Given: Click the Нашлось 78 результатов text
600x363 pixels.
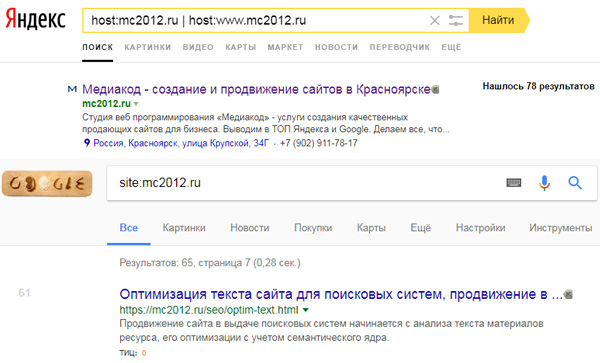Looking at the screenshot, I should (538, 86).
